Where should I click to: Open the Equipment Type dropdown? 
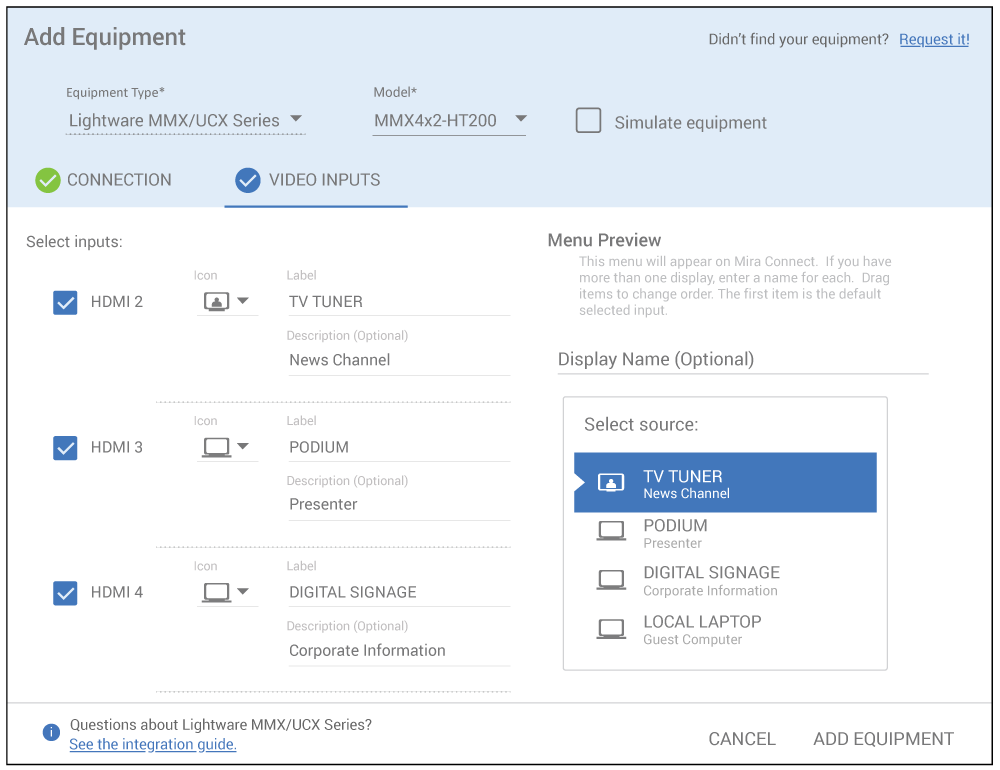click(185, 120)
